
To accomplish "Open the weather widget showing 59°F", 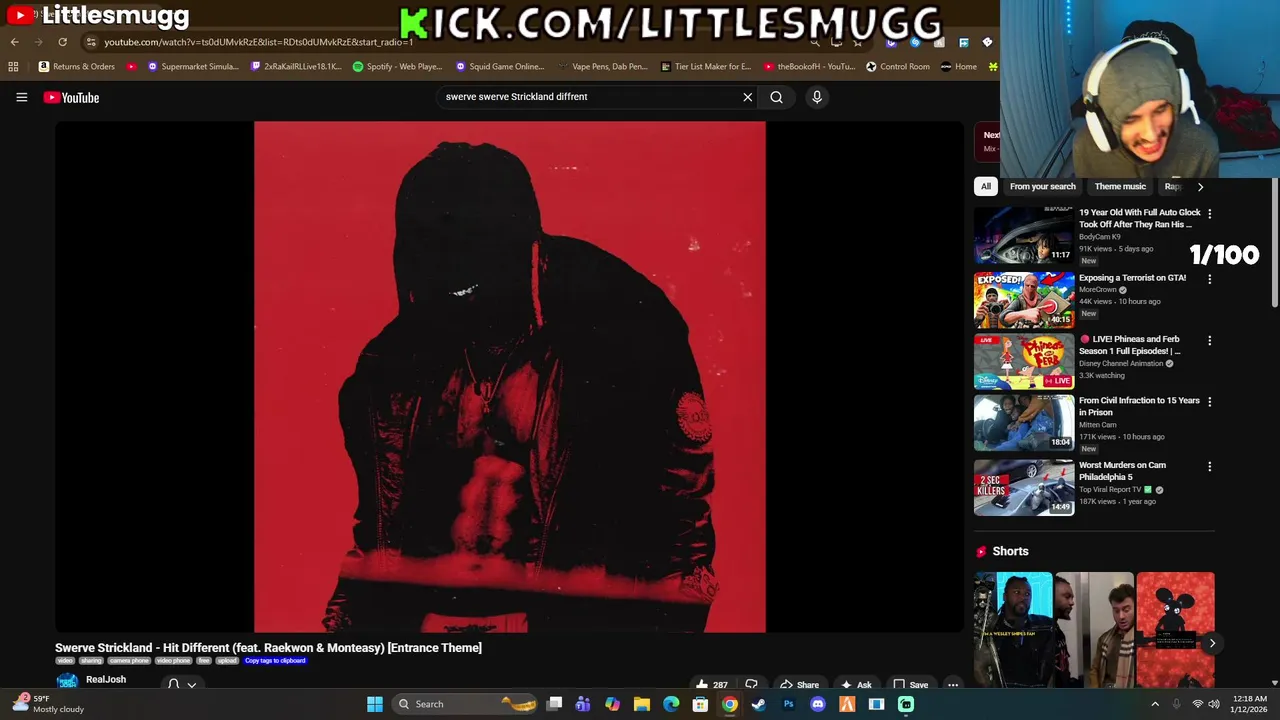I will click(48, 704).
